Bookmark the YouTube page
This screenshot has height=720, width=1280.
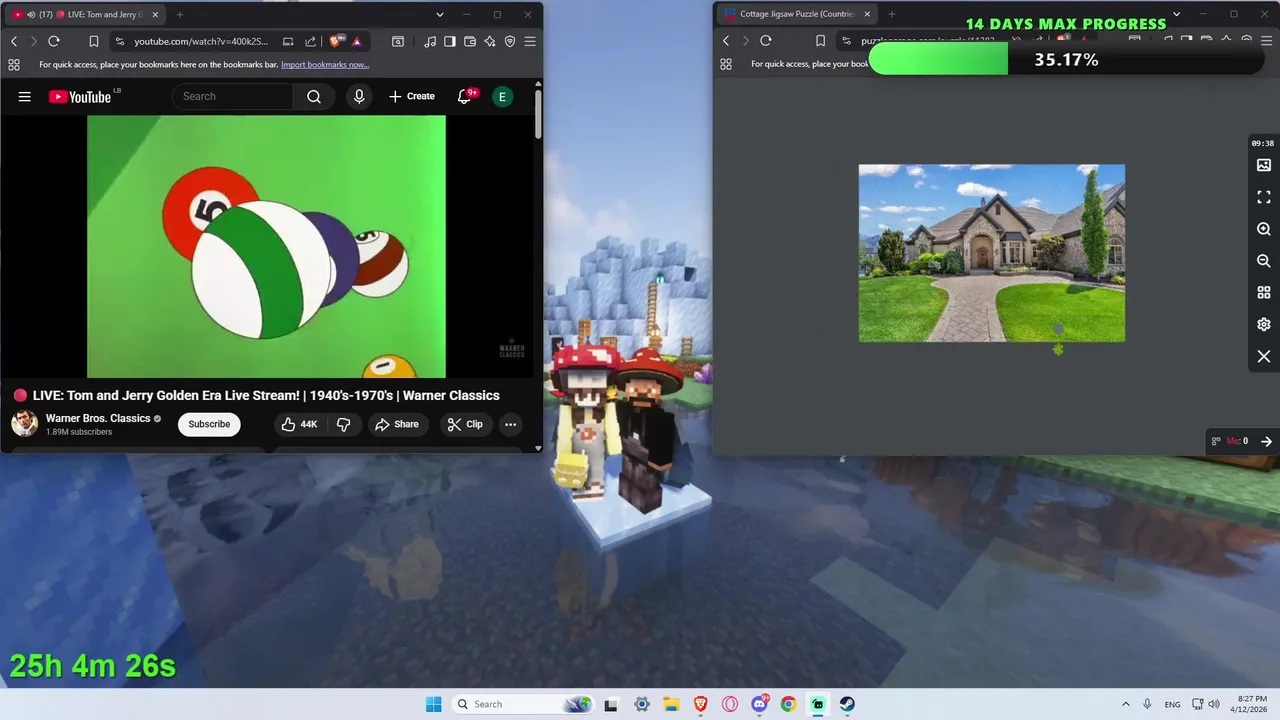(93, 41)
